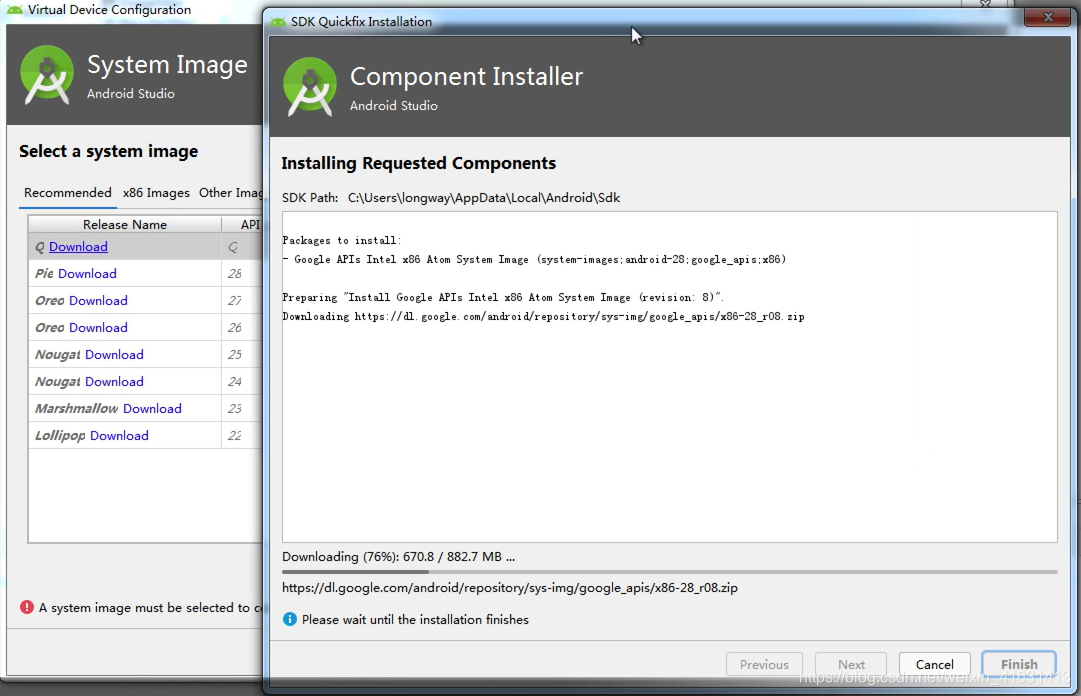Click the disabled Next button
This screenshot has width=1081, height=696.
(x=851, y=664)
